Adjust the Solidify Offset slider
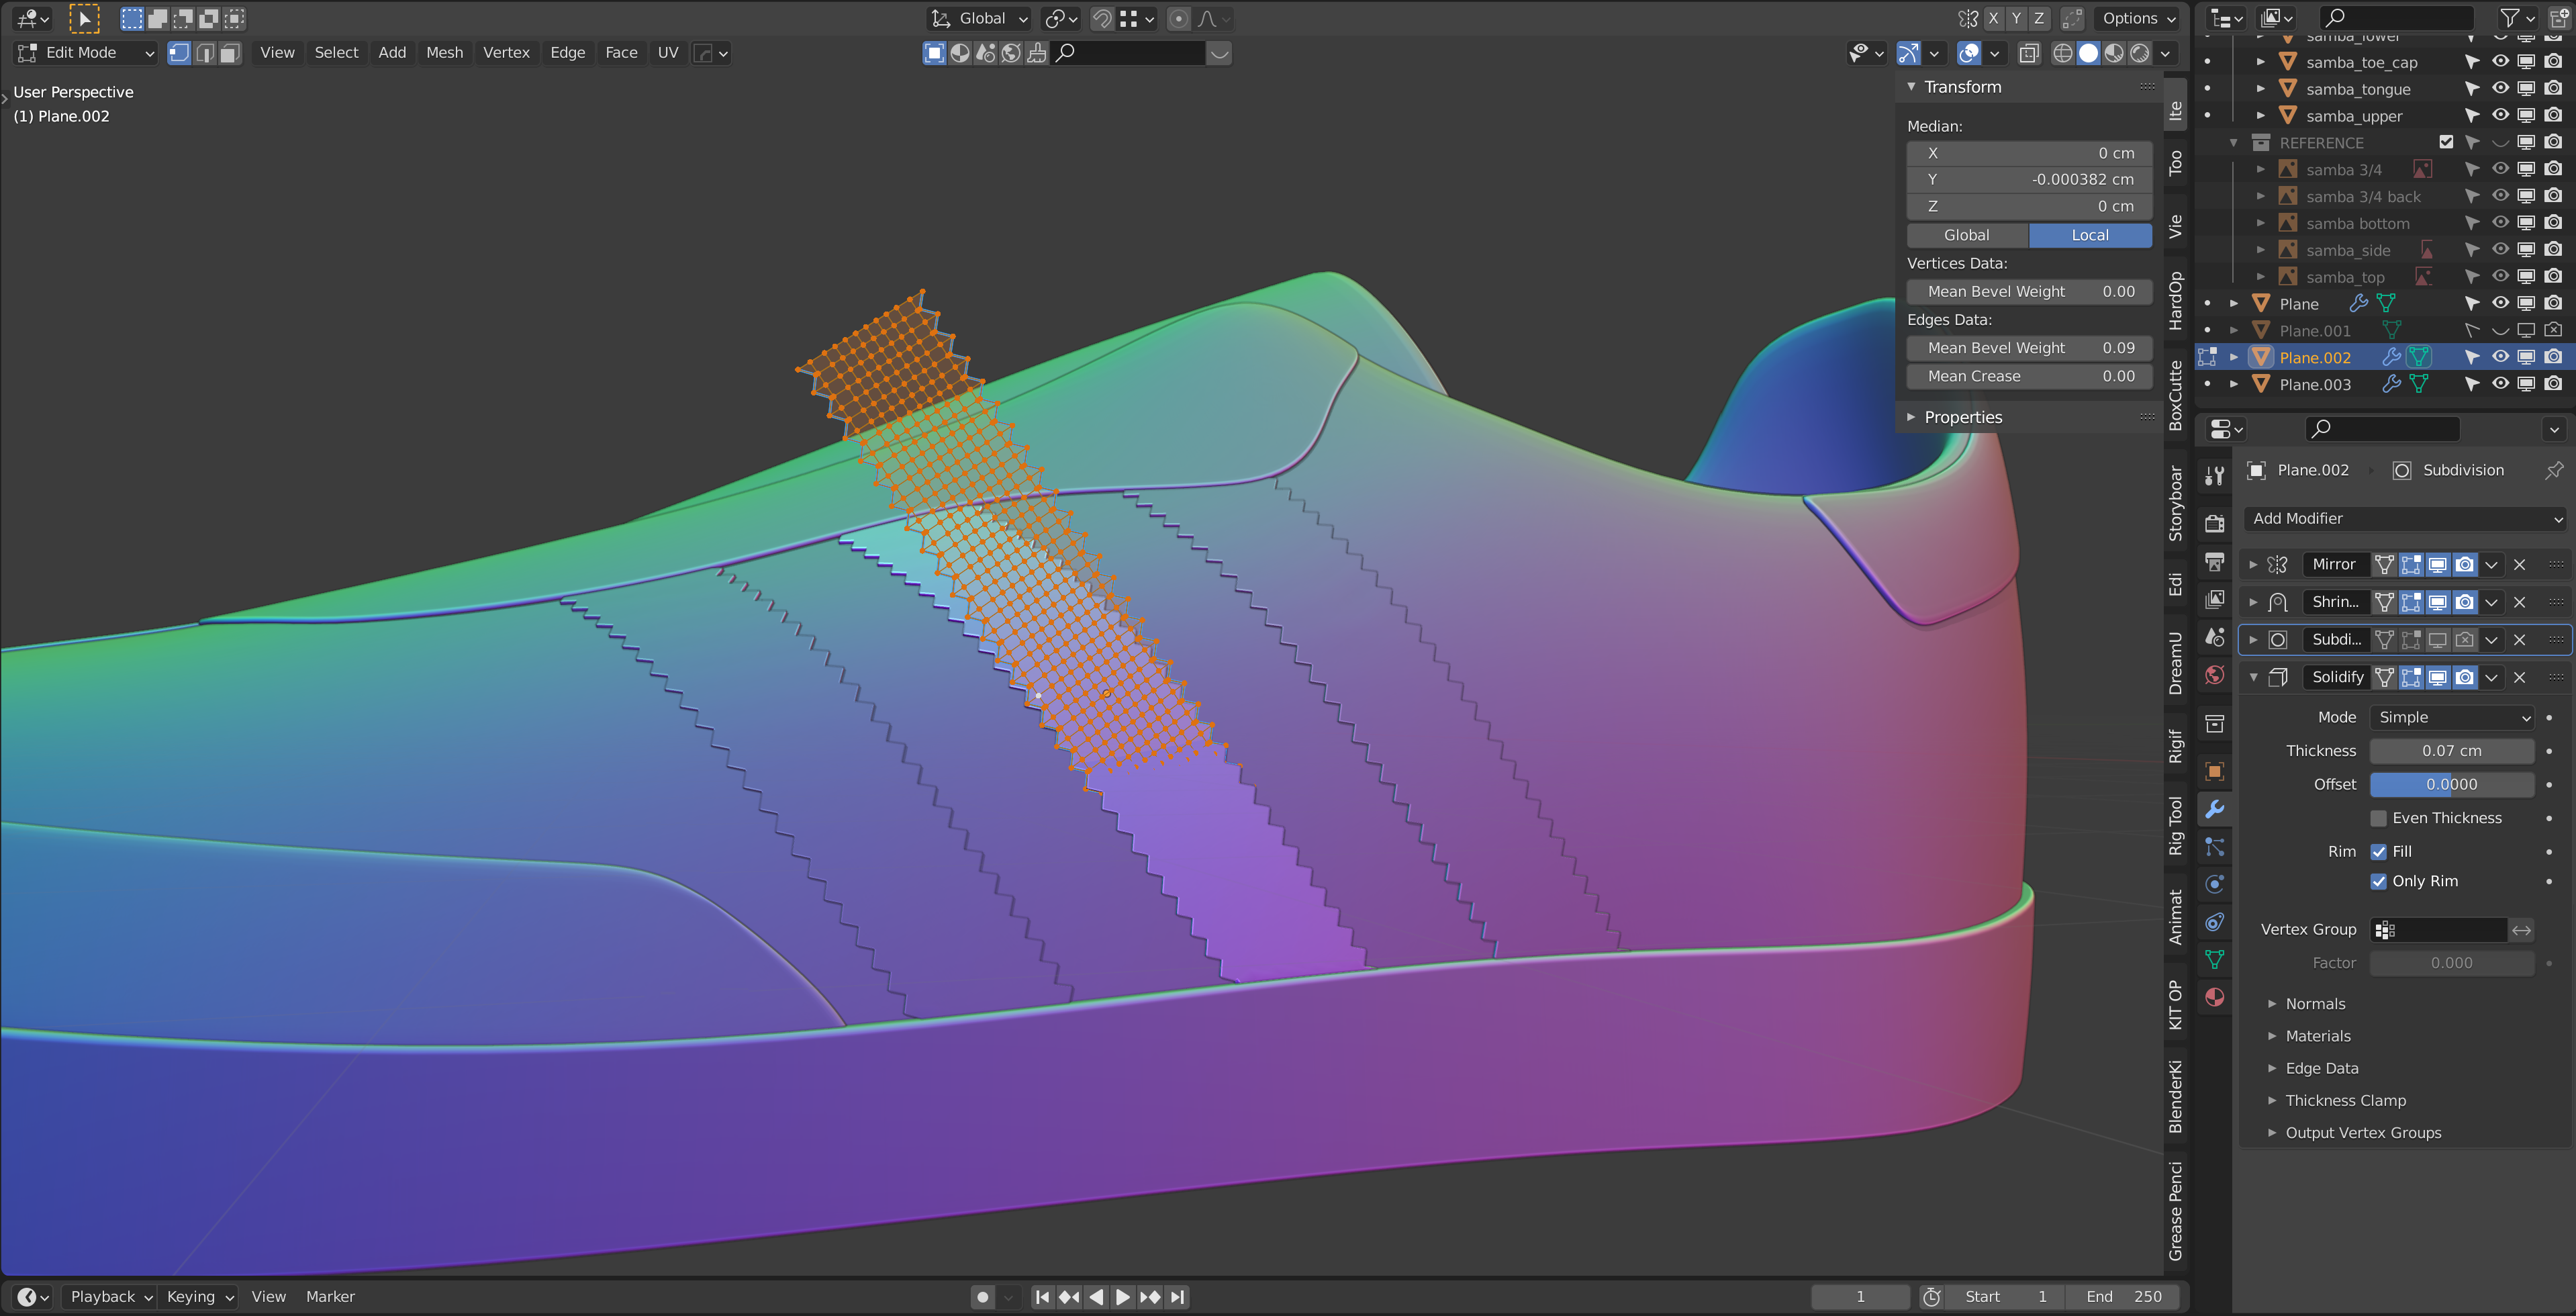The image size is (2576, 1316). 2452,784
